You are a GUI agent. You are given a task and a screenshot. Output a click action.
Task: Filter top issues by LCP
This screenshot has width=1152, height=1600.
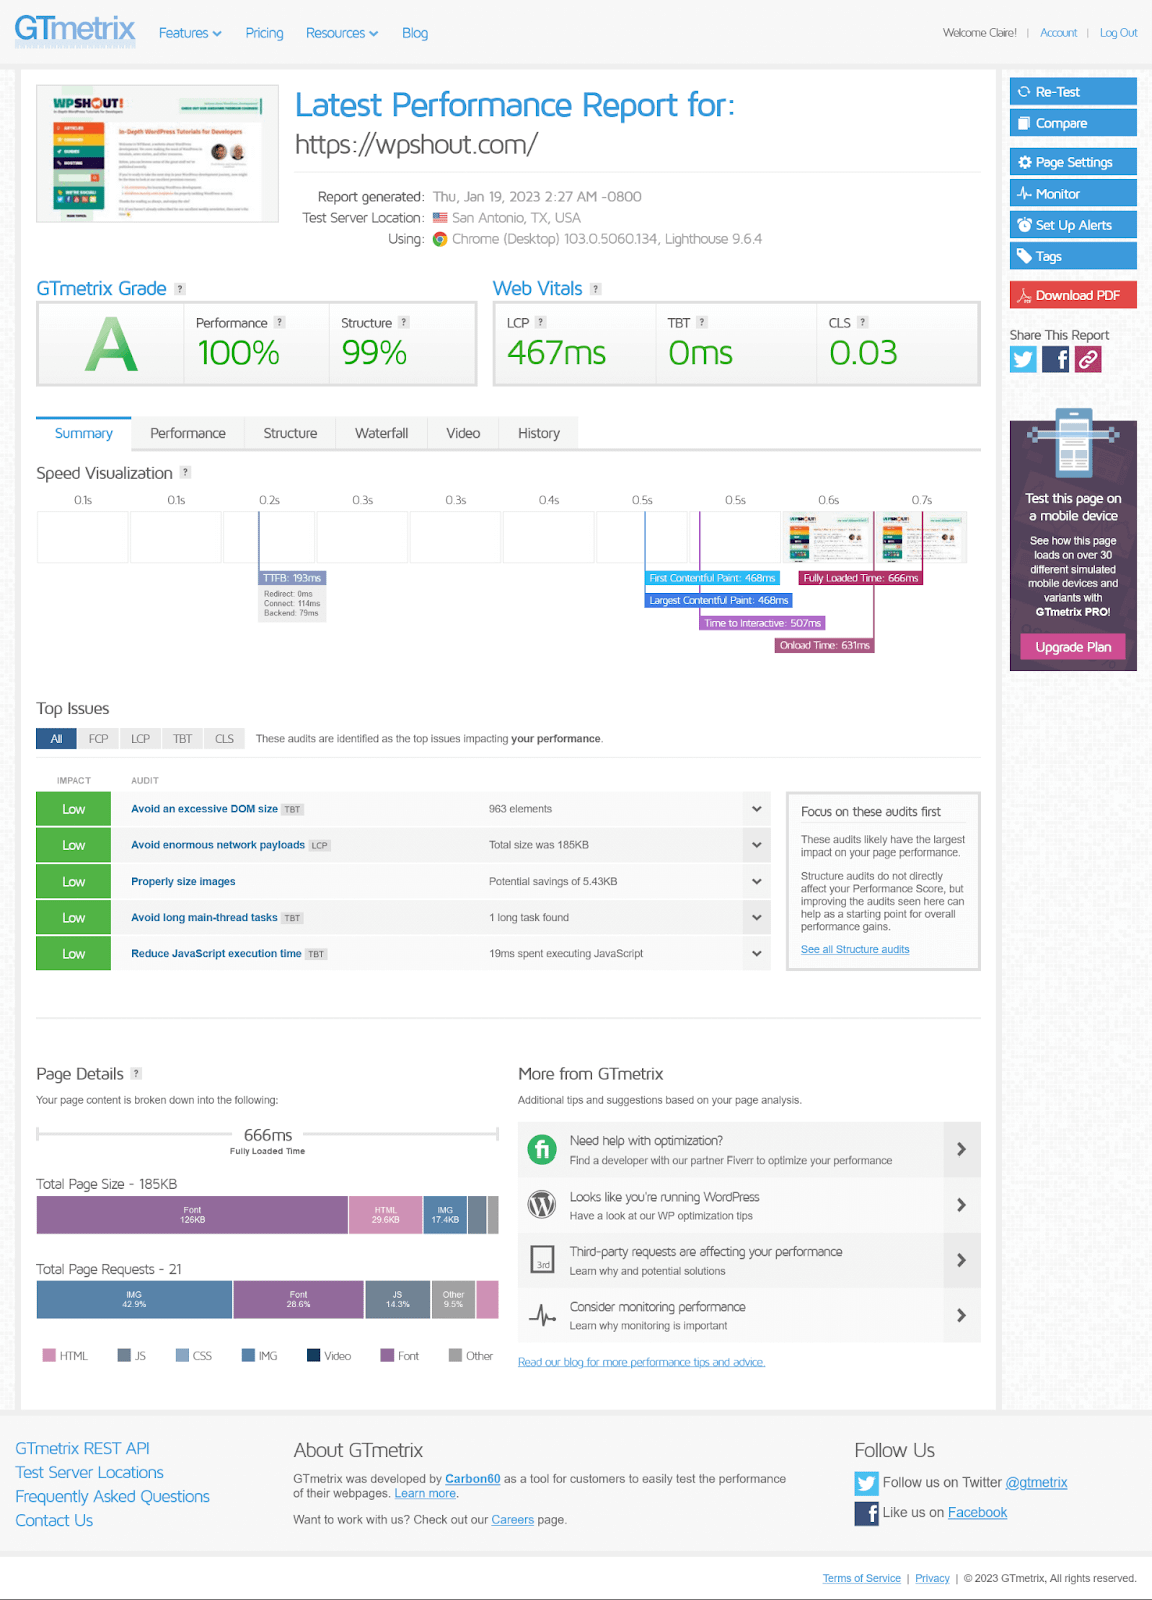tap(140, 739)
